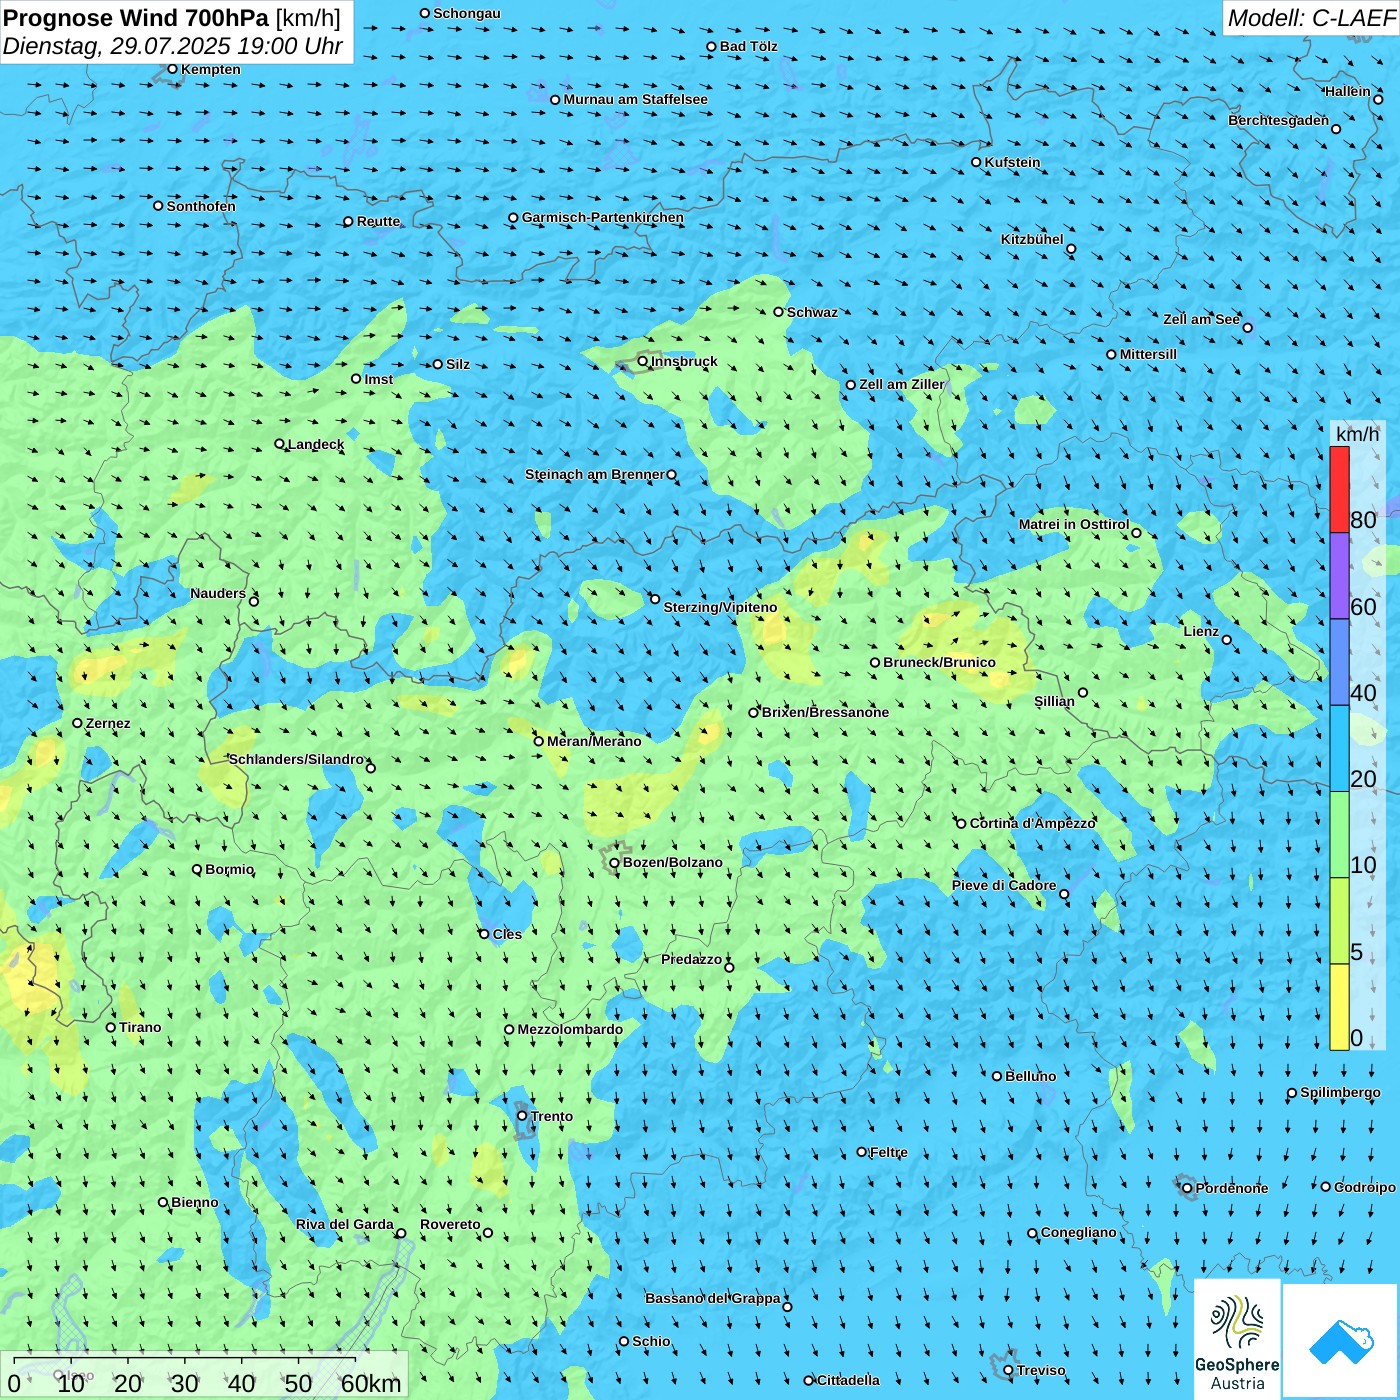The height and width of the screenshot is (1400, 1400).
Task: Click the 'Modell: C-LAEF' label
Action: 1311,18
